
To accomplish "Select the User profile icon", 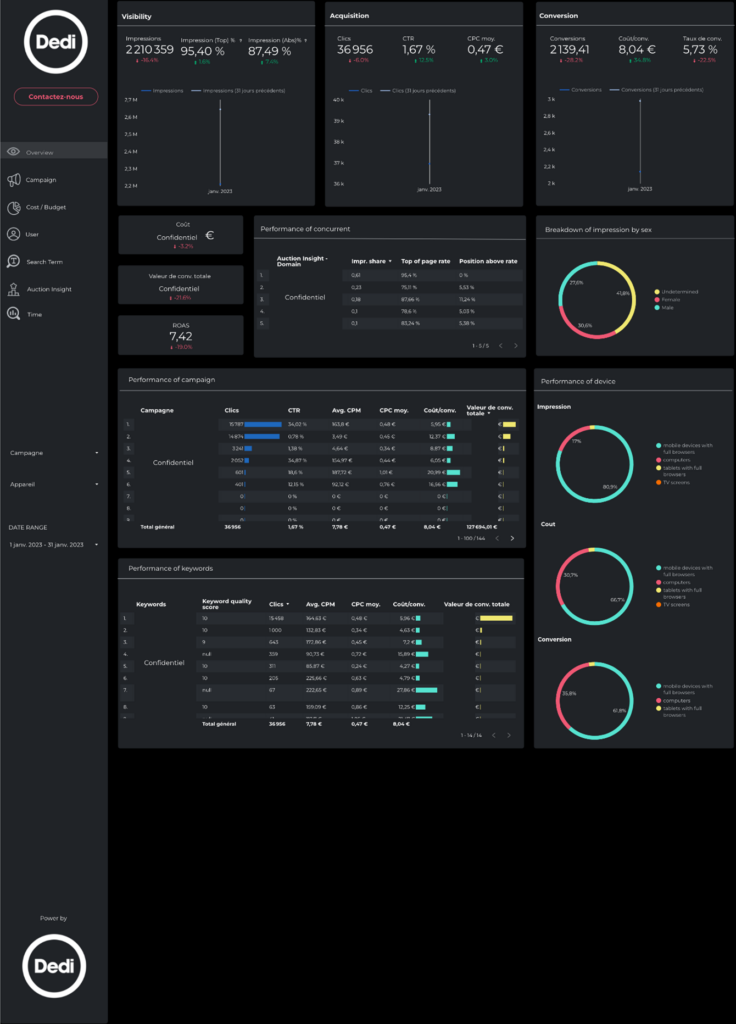I will click(x=14, y=234).
